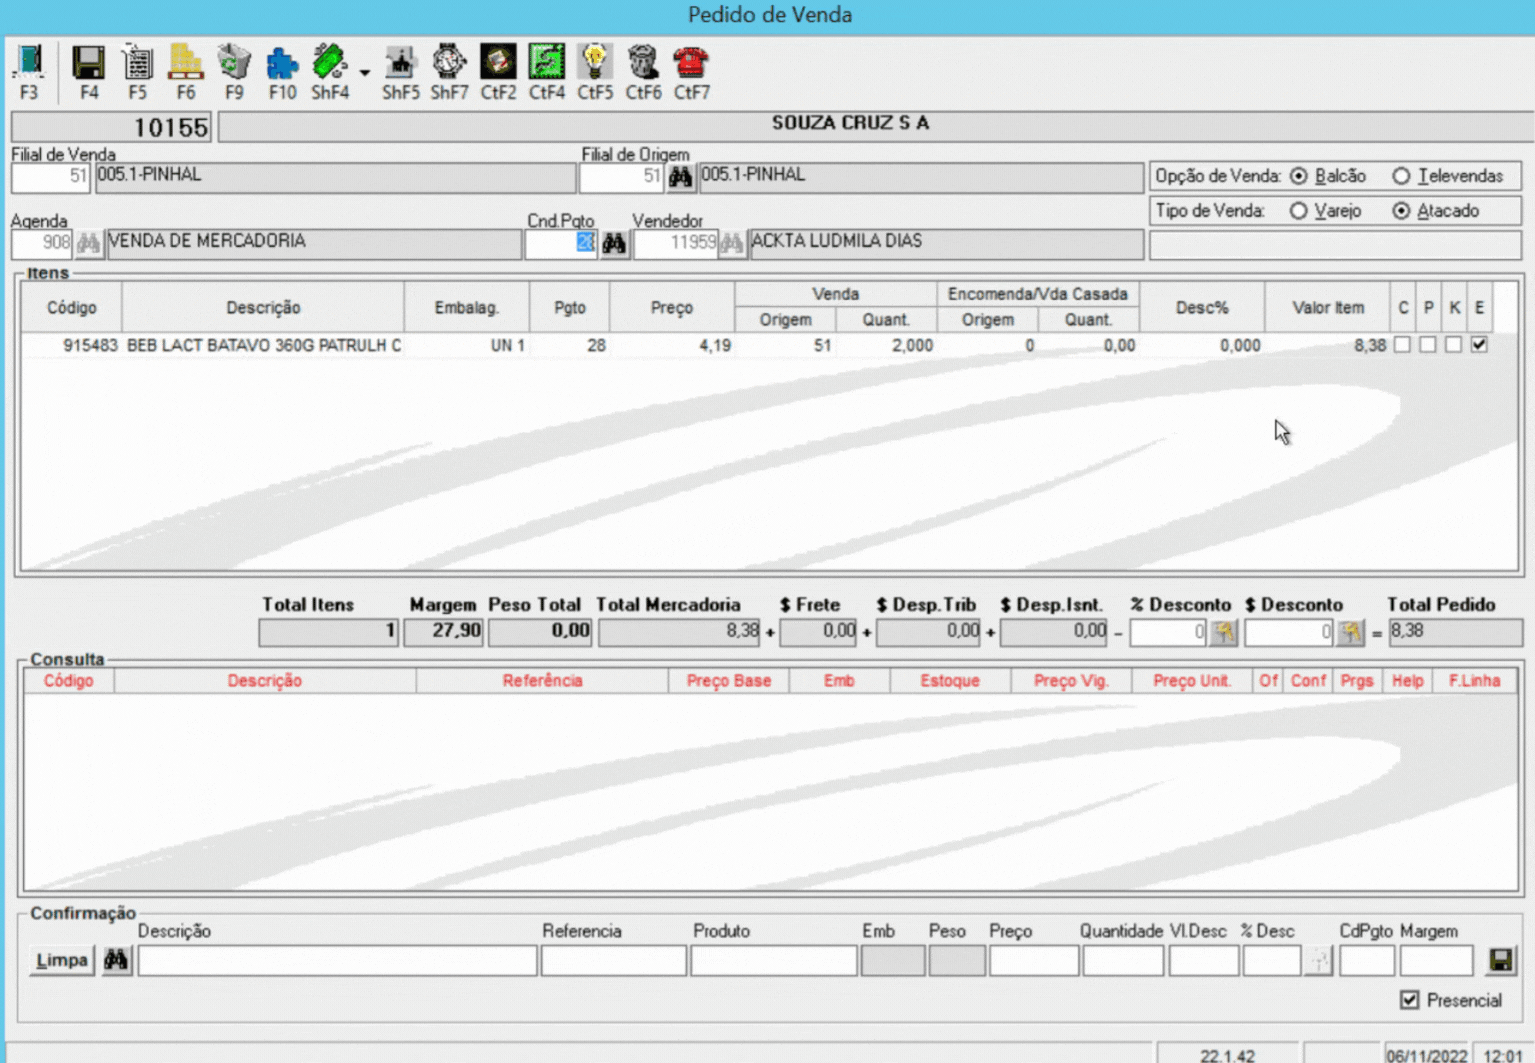The width and height of the screenshot is (1535, 1063).
Task: Click the F3 exit door icon
Action: pyautogui.click(x=29, y=63)
